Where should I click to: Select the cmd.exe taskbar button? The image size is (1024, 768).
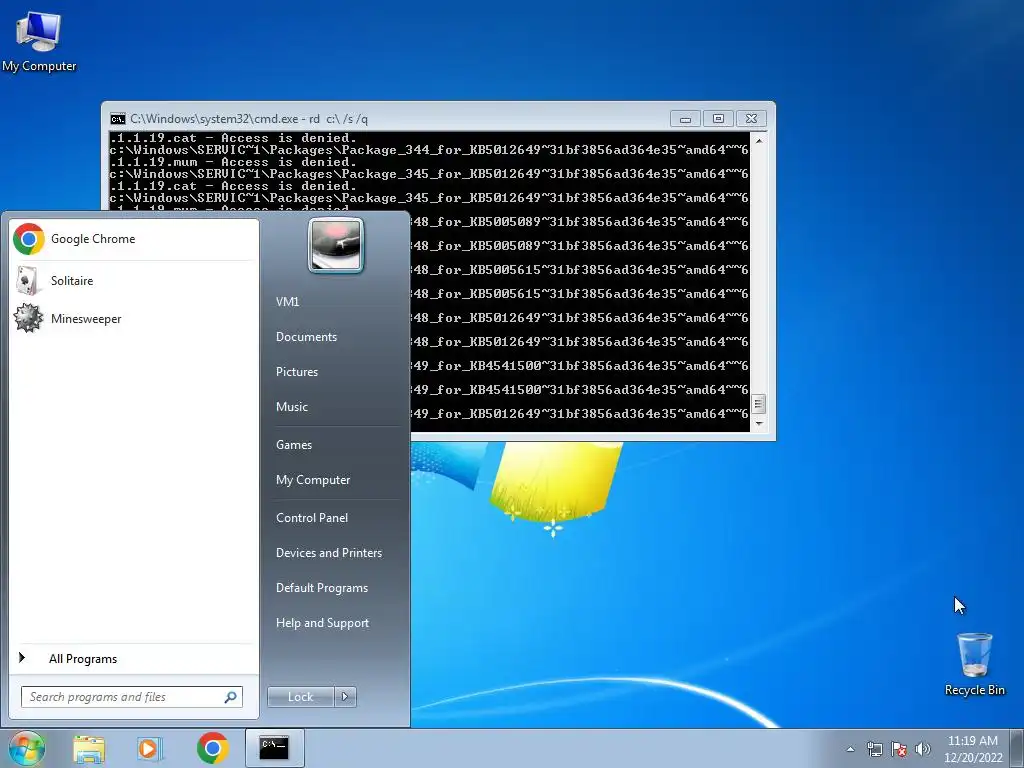274,748
